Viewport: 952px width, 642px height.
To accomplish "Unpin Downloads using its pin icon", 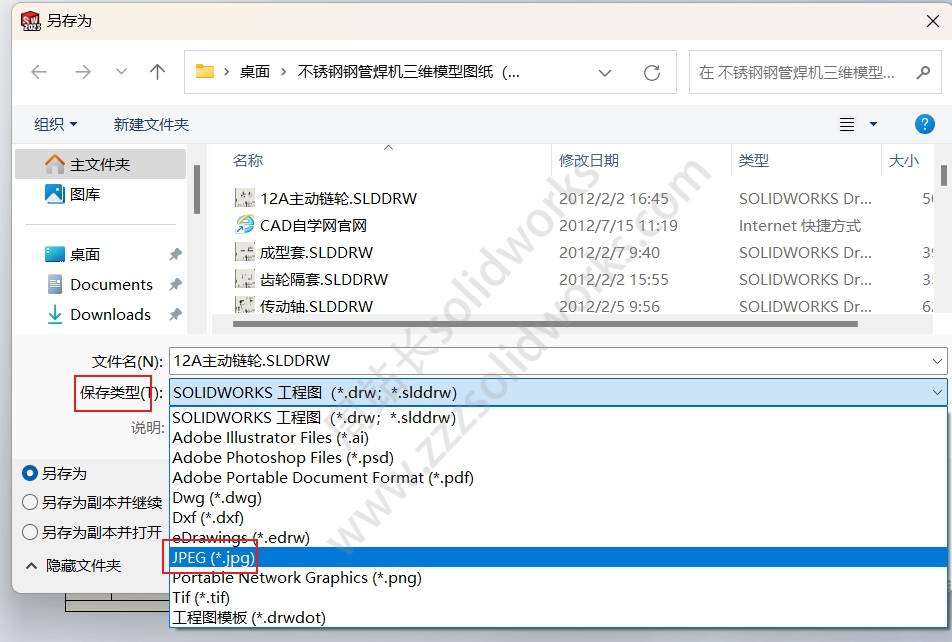I will pos(175,314).
